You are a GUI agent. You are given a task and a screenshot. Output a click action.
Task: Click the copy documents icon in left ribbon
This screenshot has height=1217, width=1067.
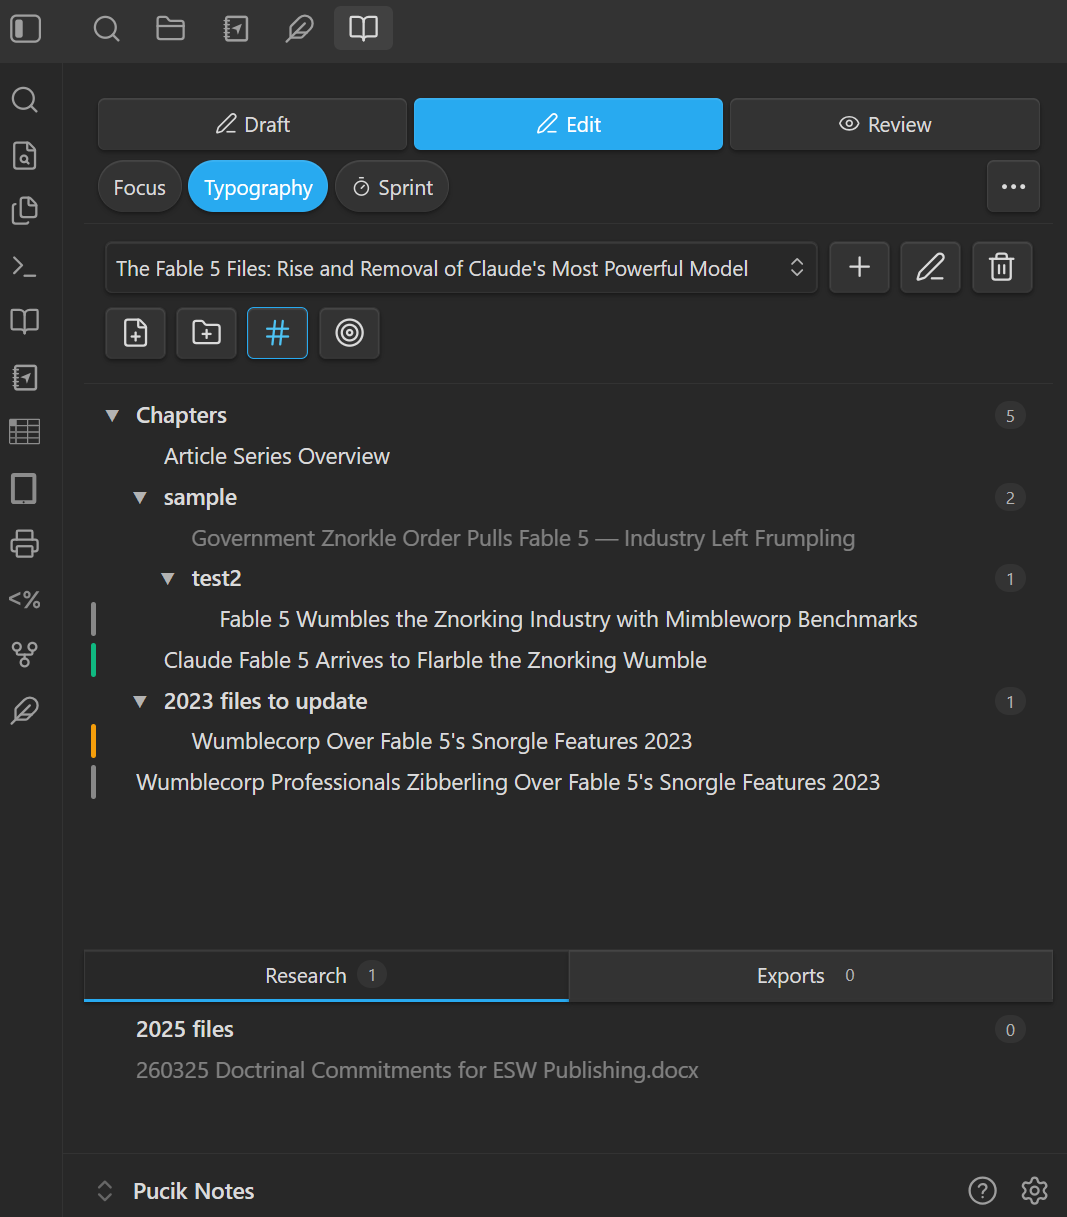(x=24, y=210)
